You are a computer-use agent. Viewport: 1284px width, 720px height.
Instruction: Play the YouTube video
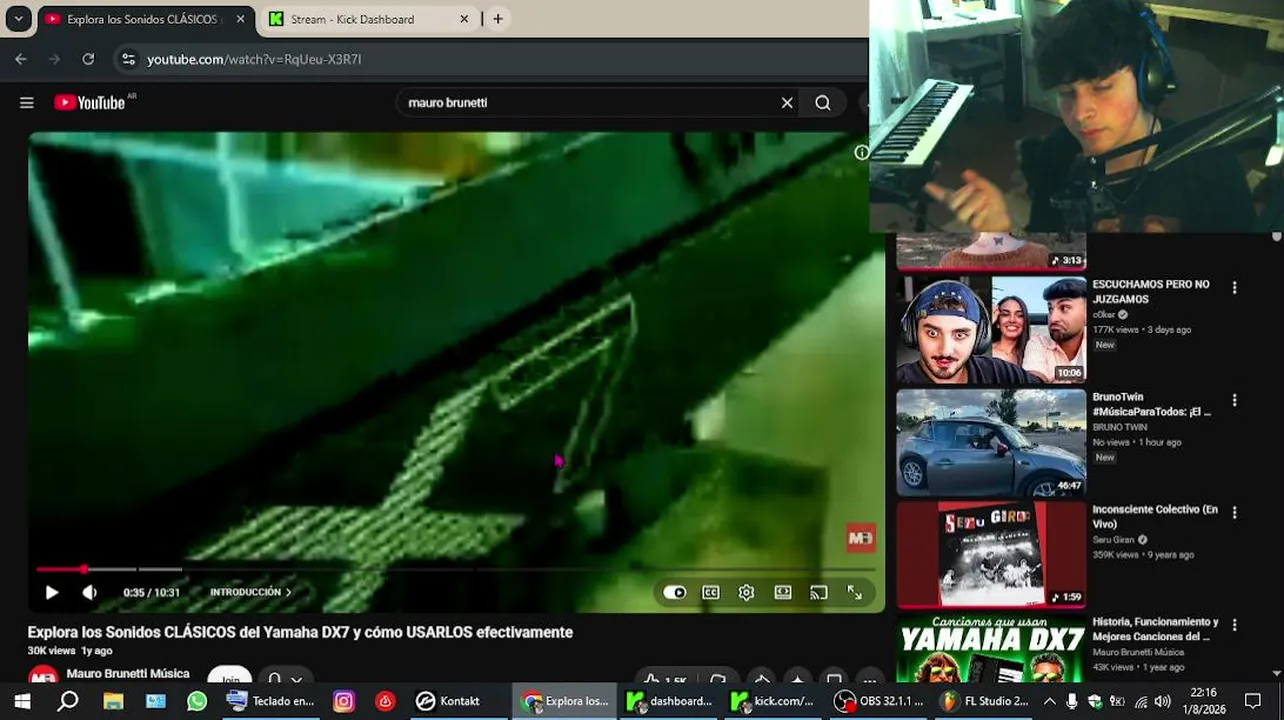[52, 593]
